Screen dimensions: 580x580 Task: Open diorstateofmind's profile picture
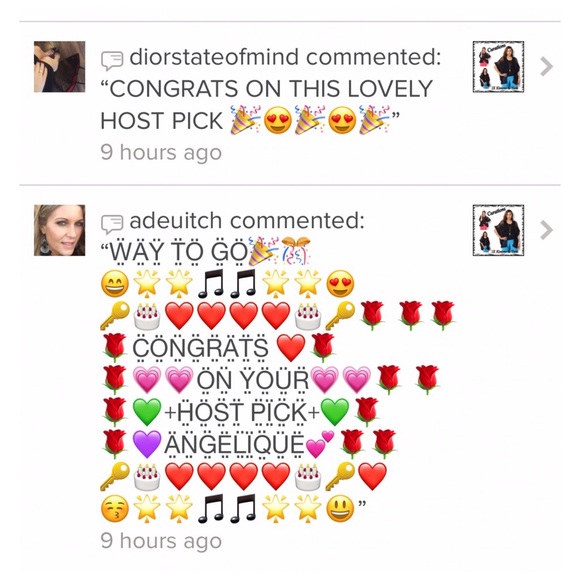tap(60, 67)
